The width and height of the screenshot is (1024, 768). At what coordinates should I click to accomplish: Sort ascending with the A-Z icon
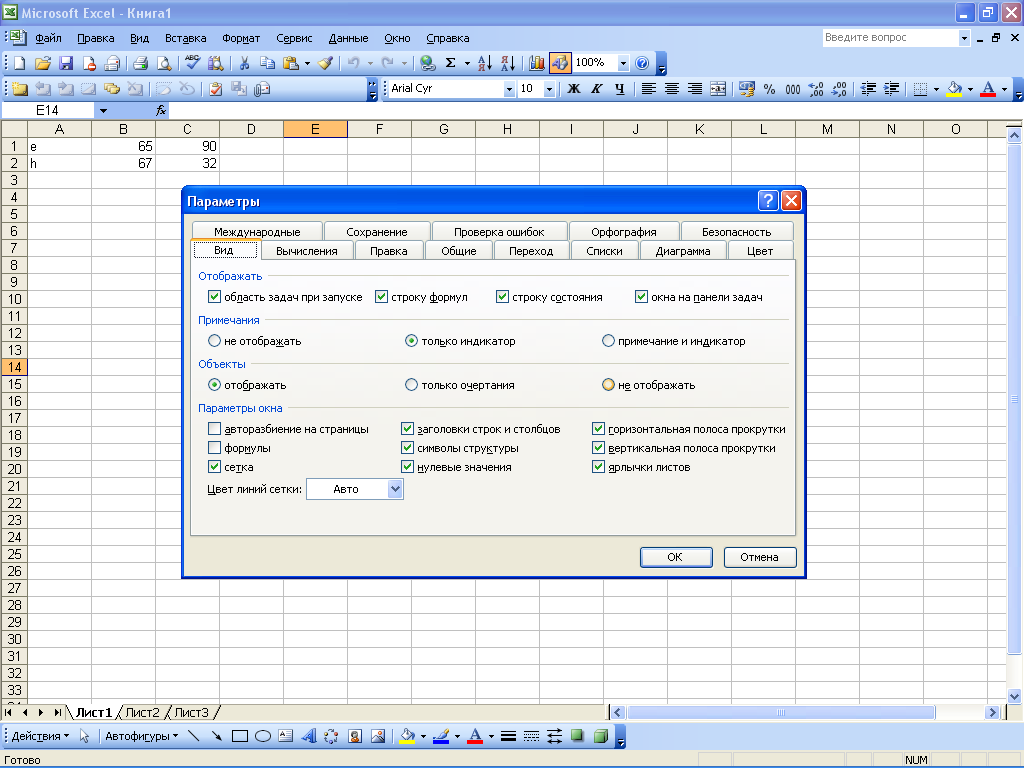pos(484,63)
